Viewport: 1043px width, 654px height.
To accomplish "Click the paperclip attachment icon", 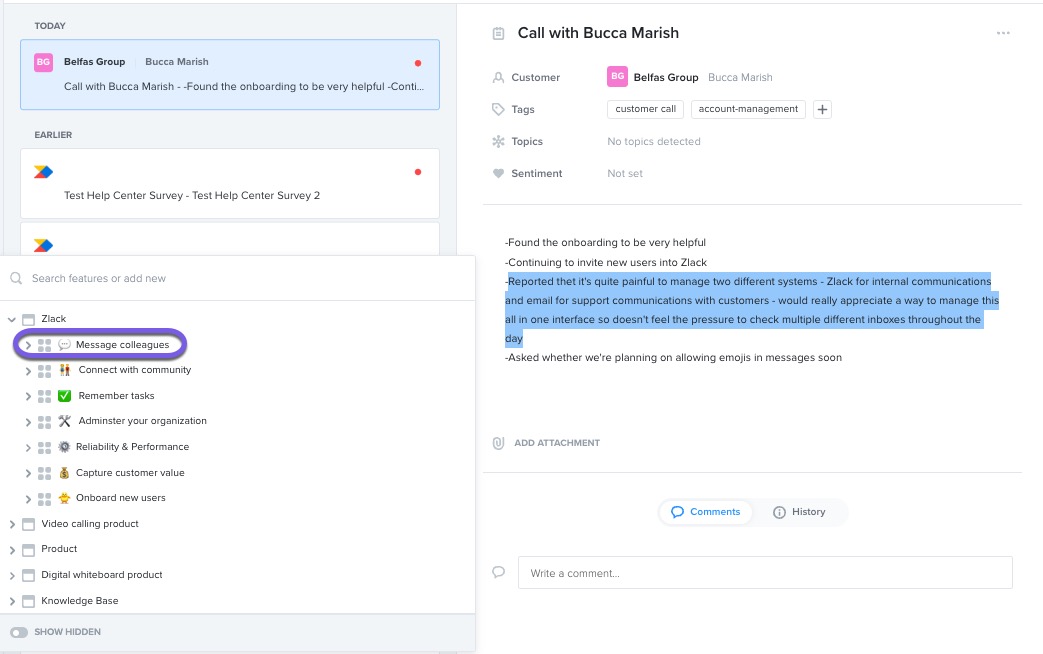I will click(498, 443).
